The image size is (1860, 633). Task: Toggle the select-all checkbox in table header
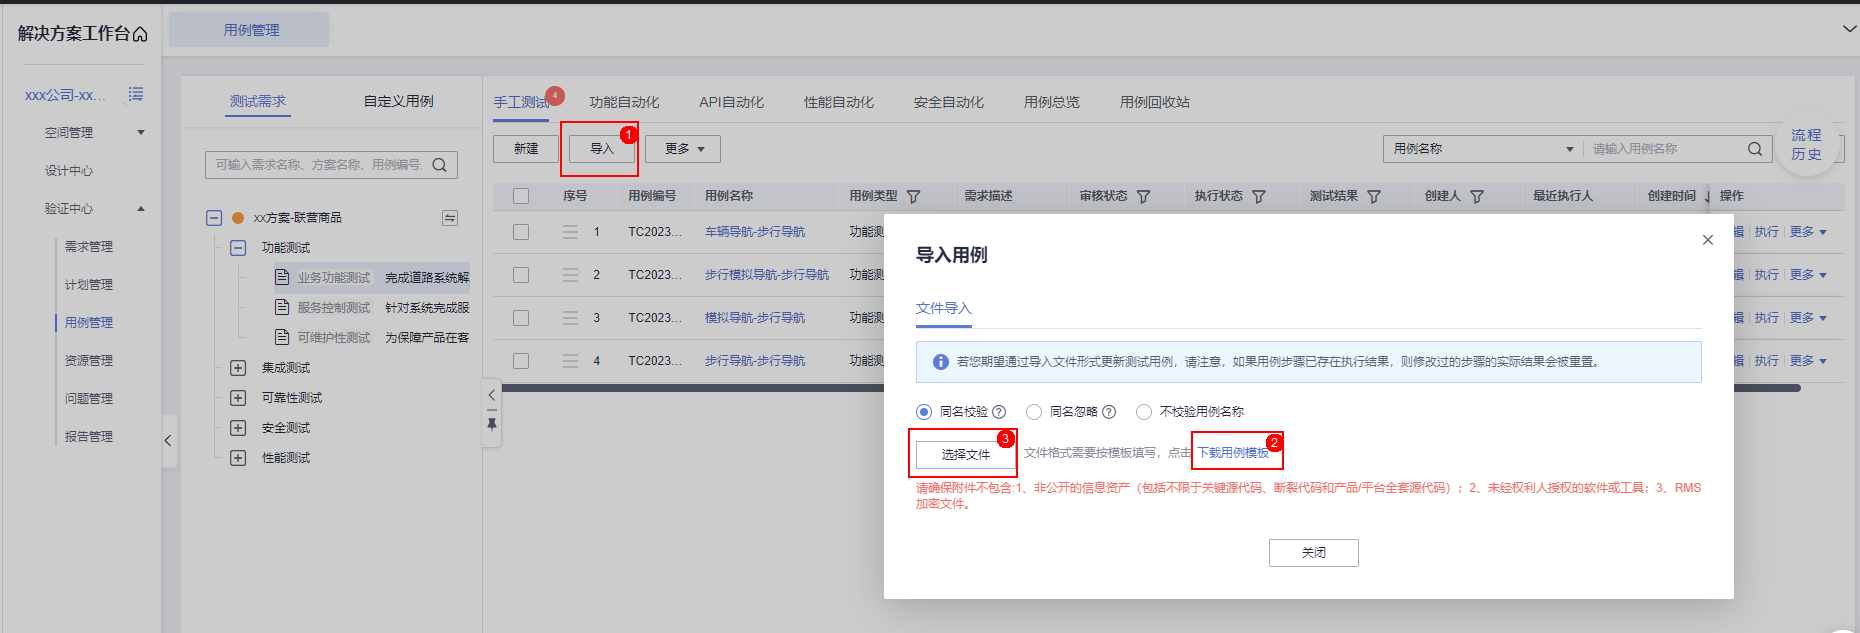521,196
